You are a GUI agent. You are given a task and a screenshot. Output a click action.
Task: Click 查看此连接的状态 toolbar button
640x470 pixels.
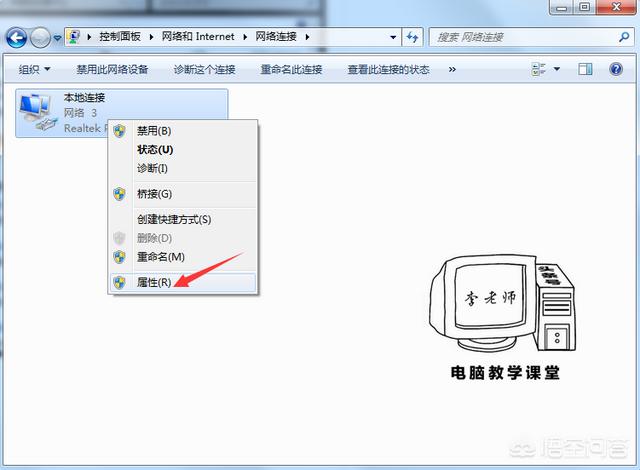coord(388,69)
